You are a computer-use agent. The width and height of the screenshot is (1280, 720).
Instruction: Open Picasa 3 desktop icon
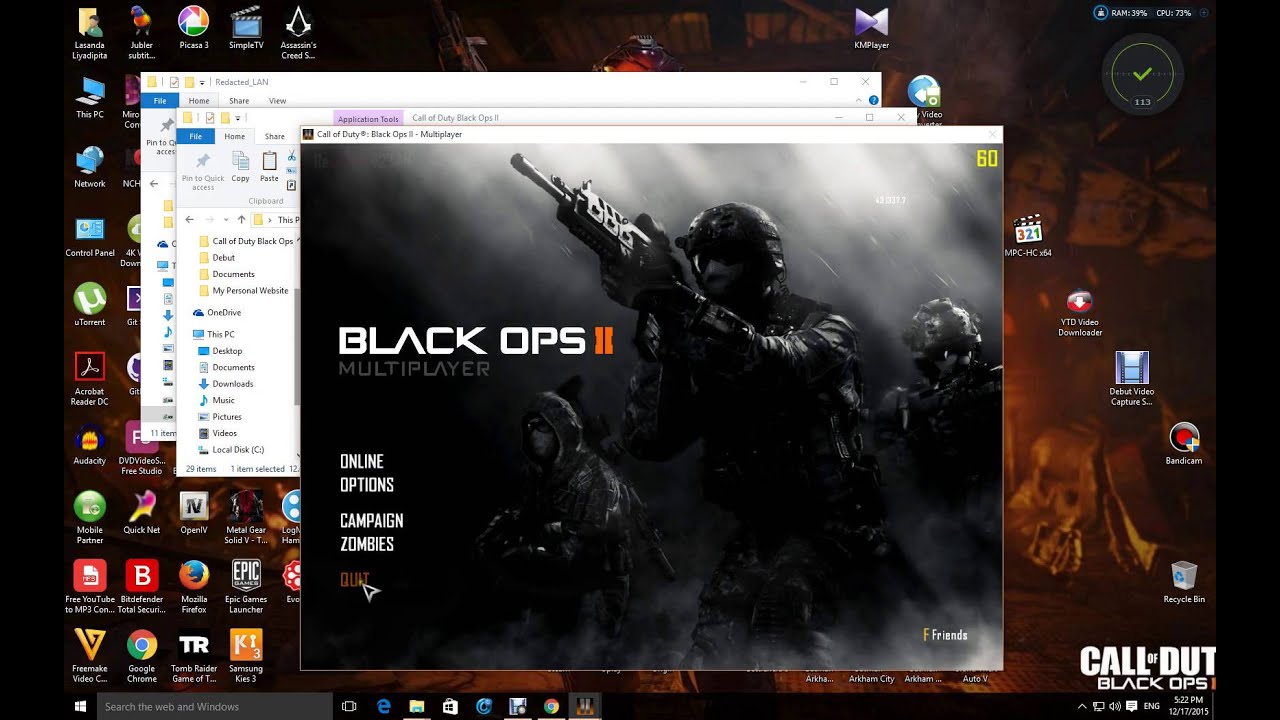tap(194, 28)
